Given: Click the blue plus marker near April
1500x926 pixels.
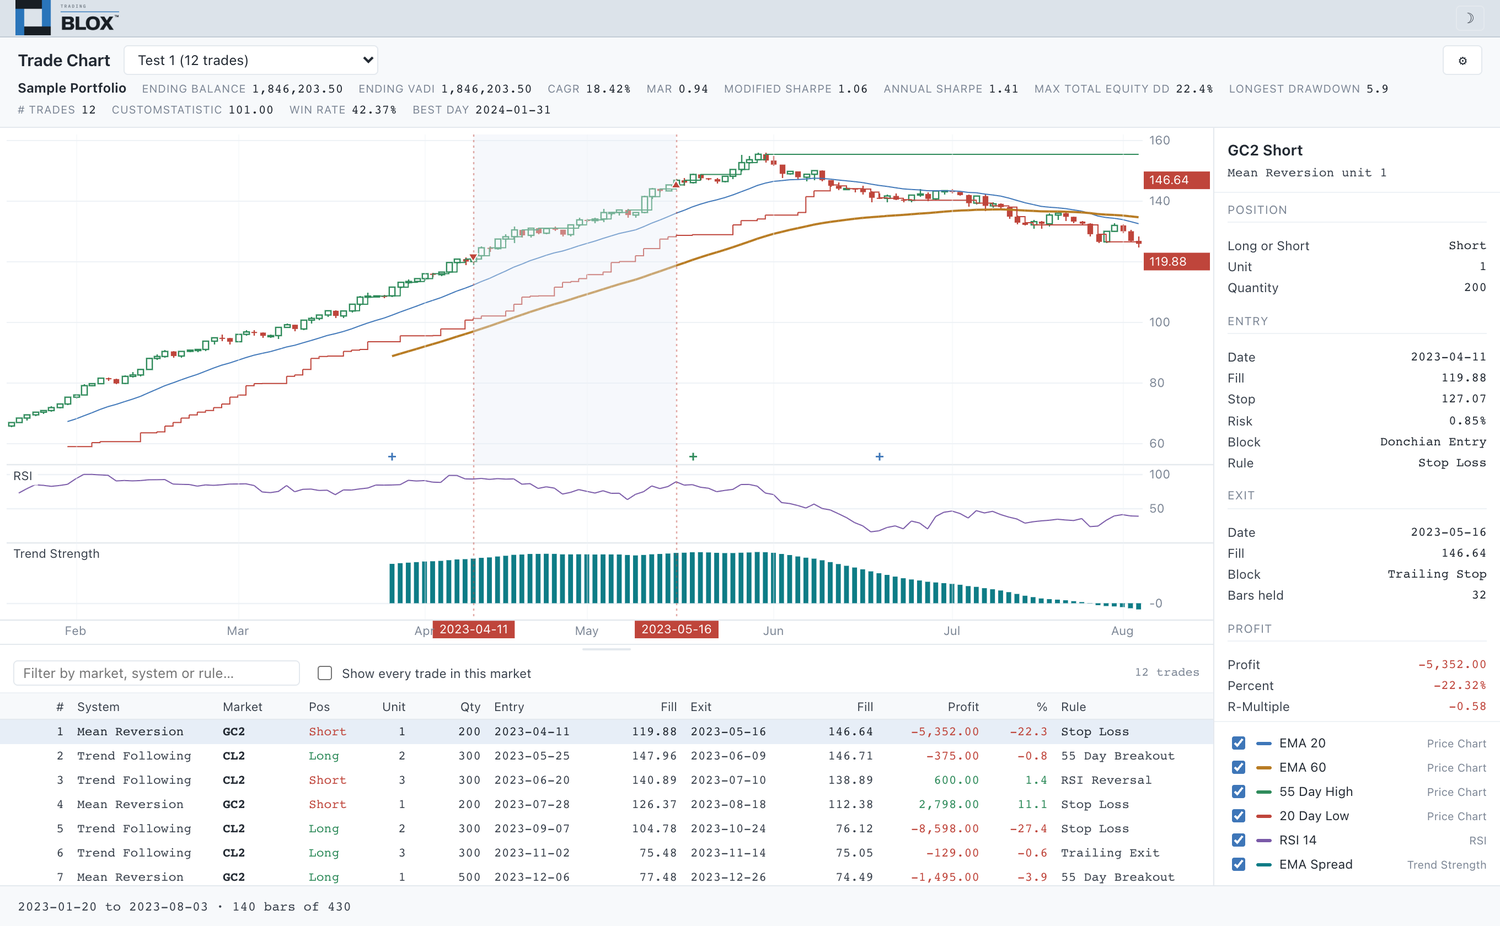Looking at the screenshot, I should tap(392, 456).
